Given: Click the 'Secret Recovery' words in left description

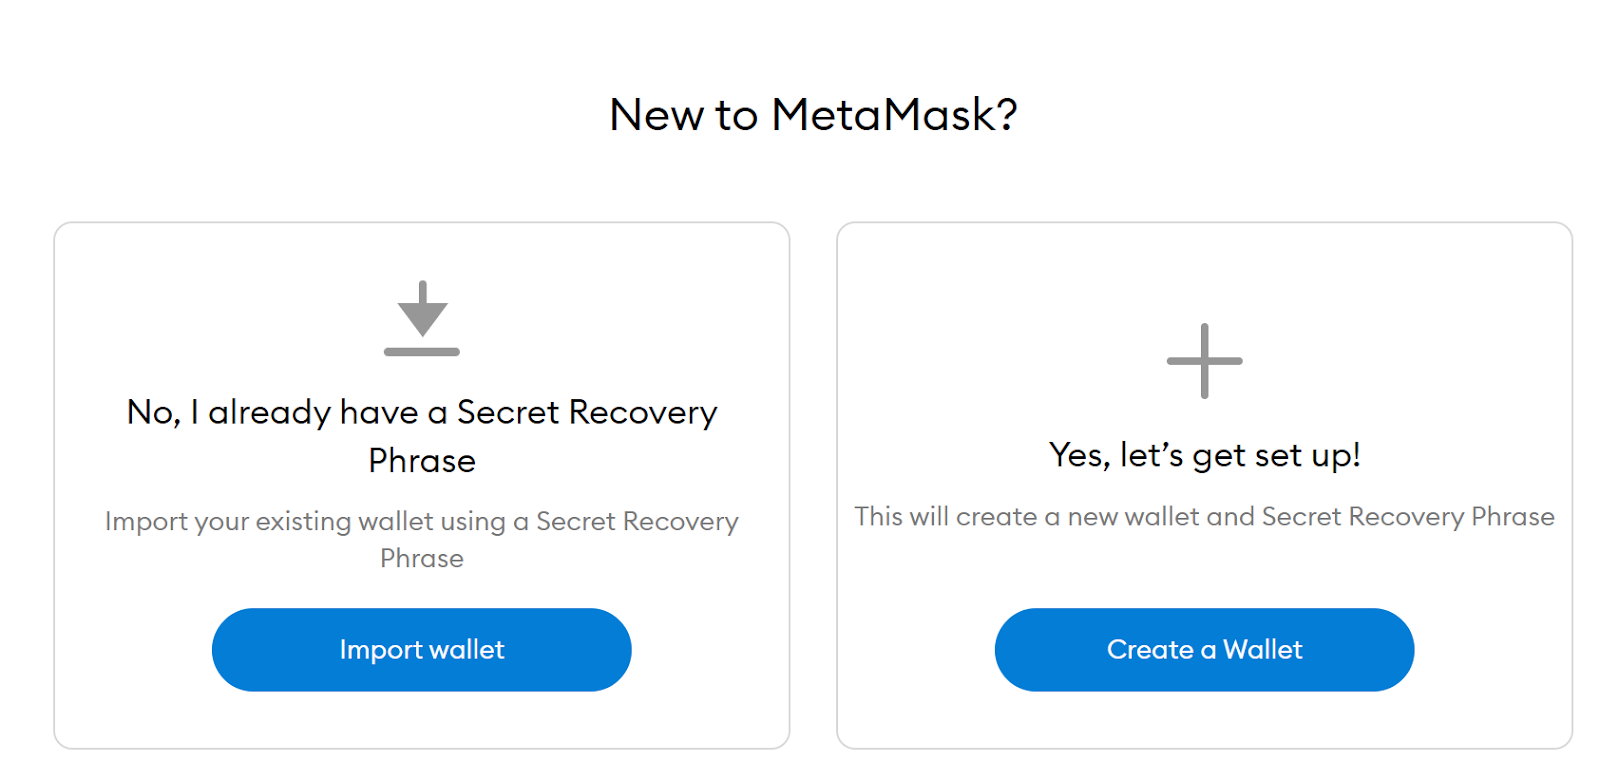Looking at the screenshot, I should coord(637,522).
